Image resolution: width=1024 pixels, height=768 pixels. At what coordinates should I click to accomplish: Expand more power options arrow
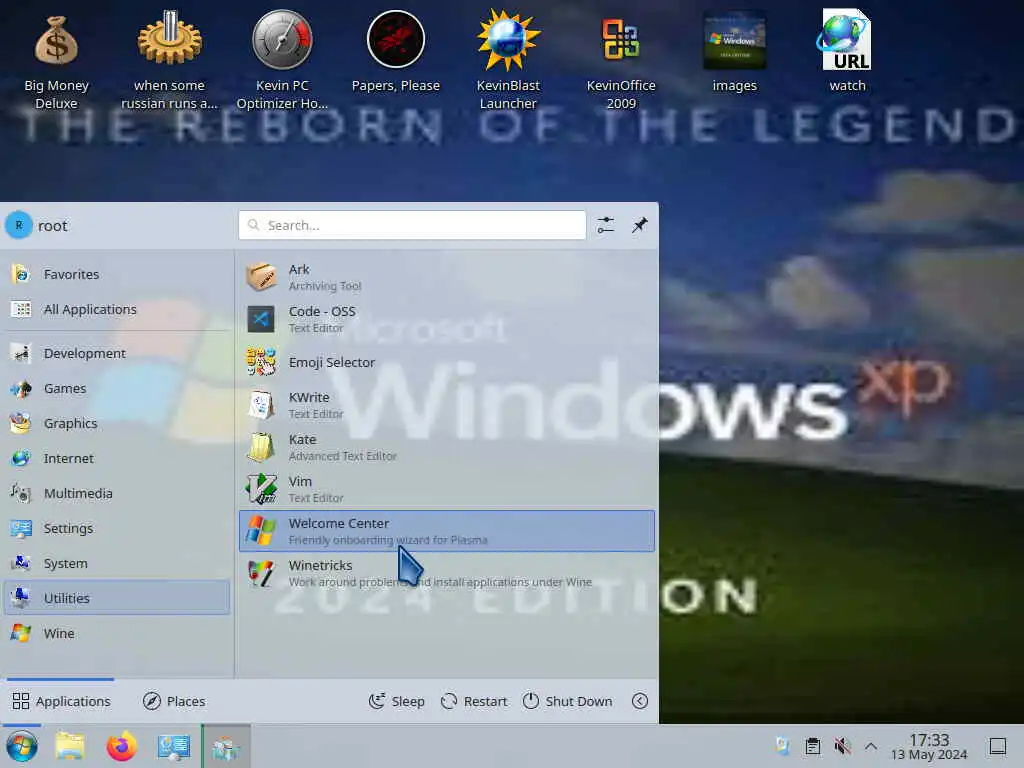click(640, 701)
